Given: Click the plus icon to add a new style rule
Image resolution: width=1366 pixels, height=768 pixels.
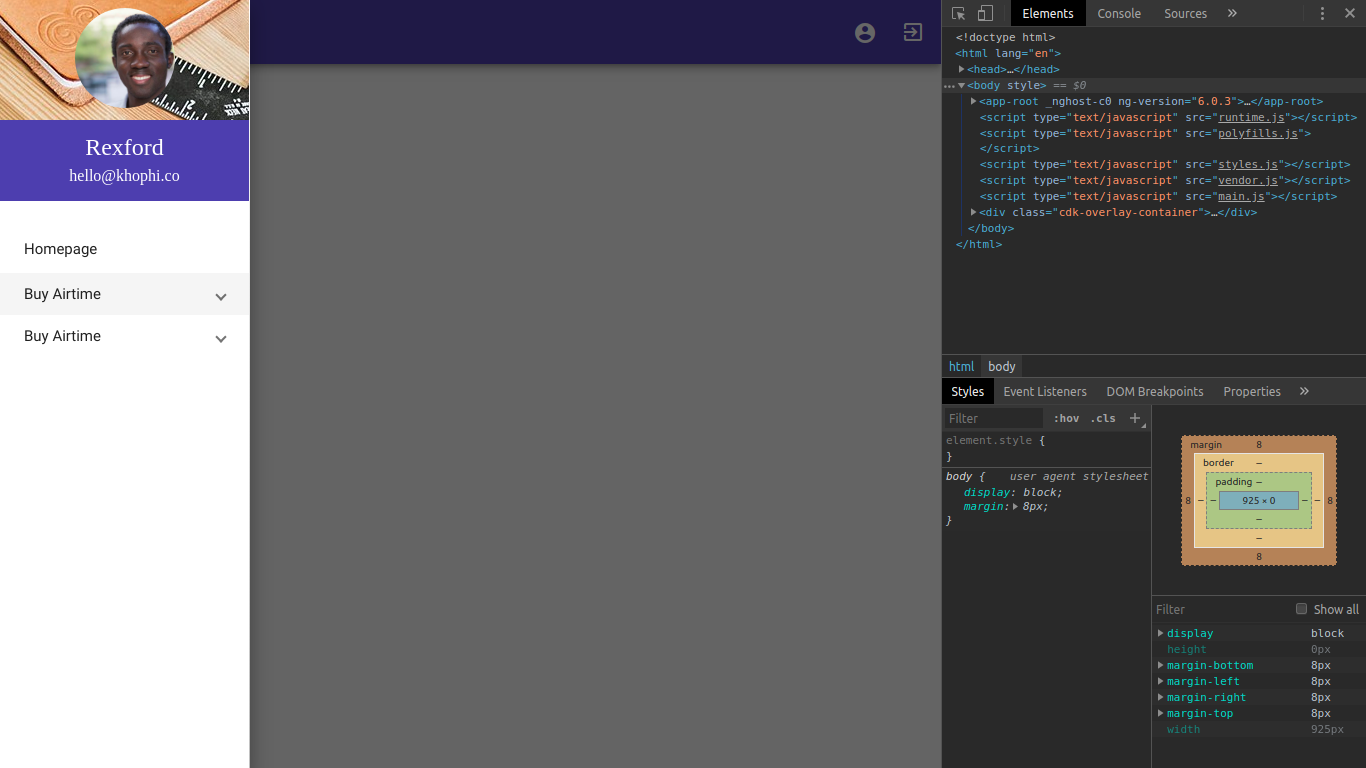Looking at the screenshot, I should pyautogui.click(x=1135, y=418).
